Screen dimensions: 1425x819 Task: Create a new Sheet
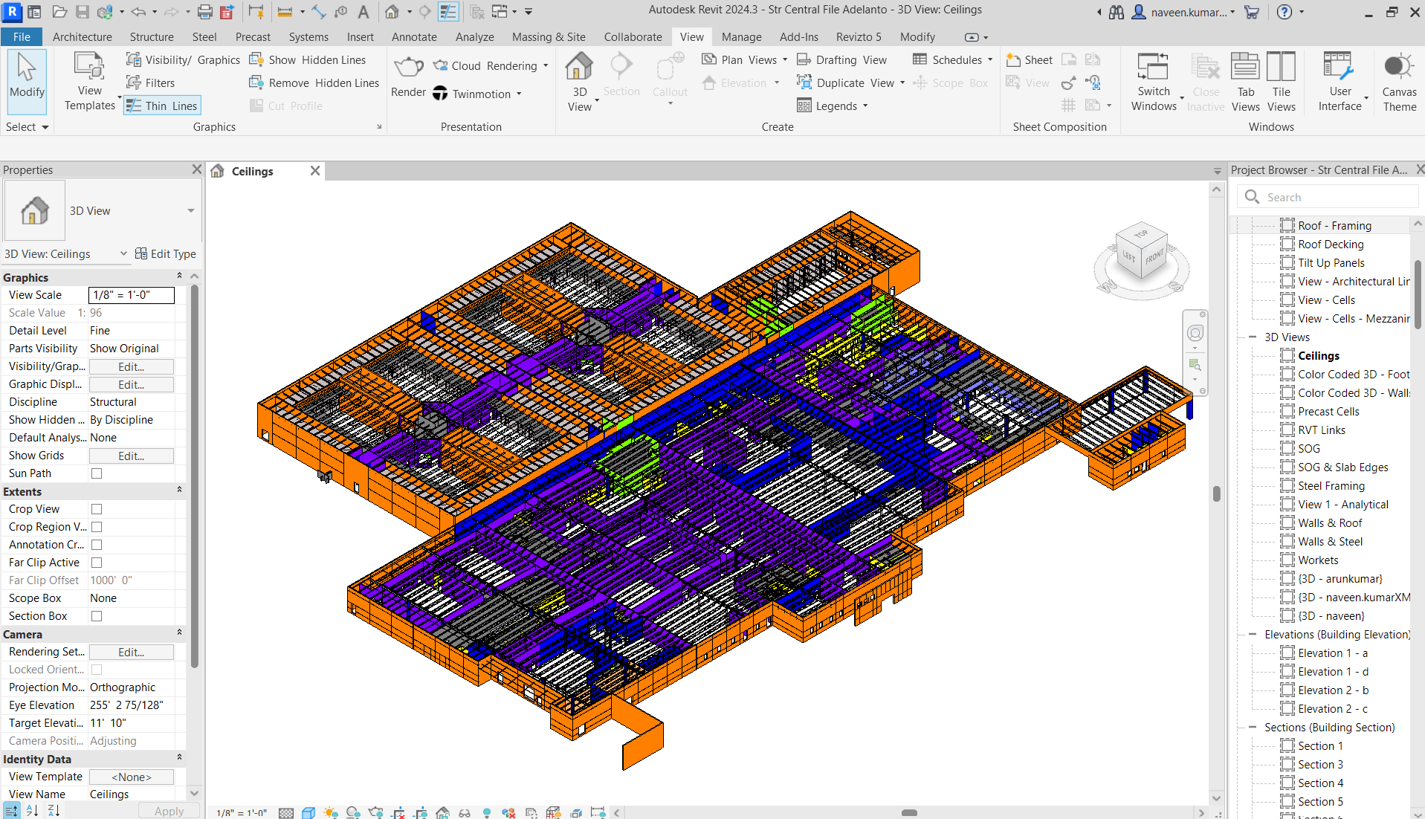click(x=1029, y=60)
